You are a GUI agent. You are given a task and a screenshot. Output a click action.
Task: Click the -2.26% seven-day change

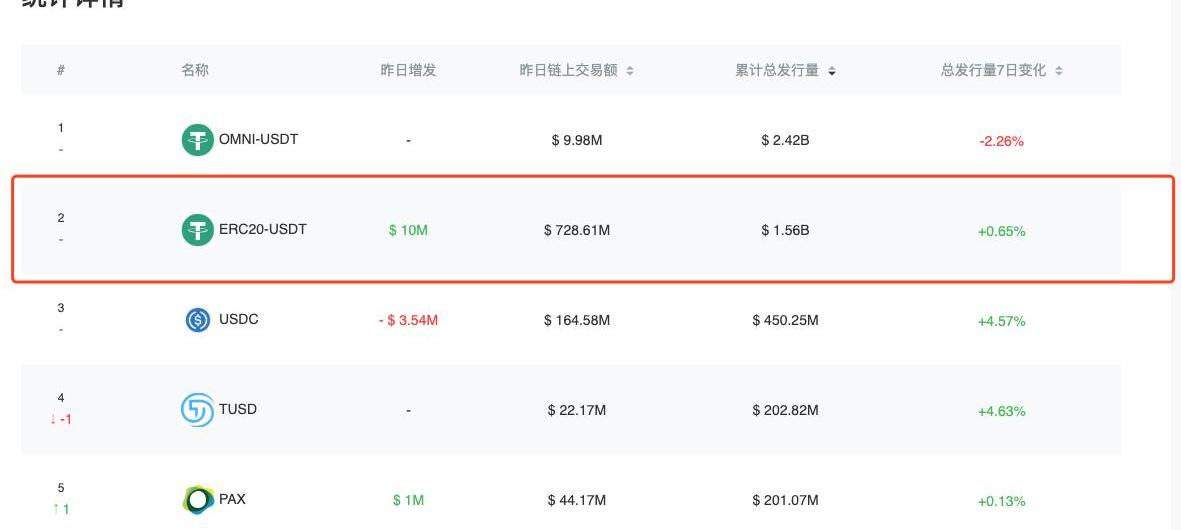(1002, 142)
